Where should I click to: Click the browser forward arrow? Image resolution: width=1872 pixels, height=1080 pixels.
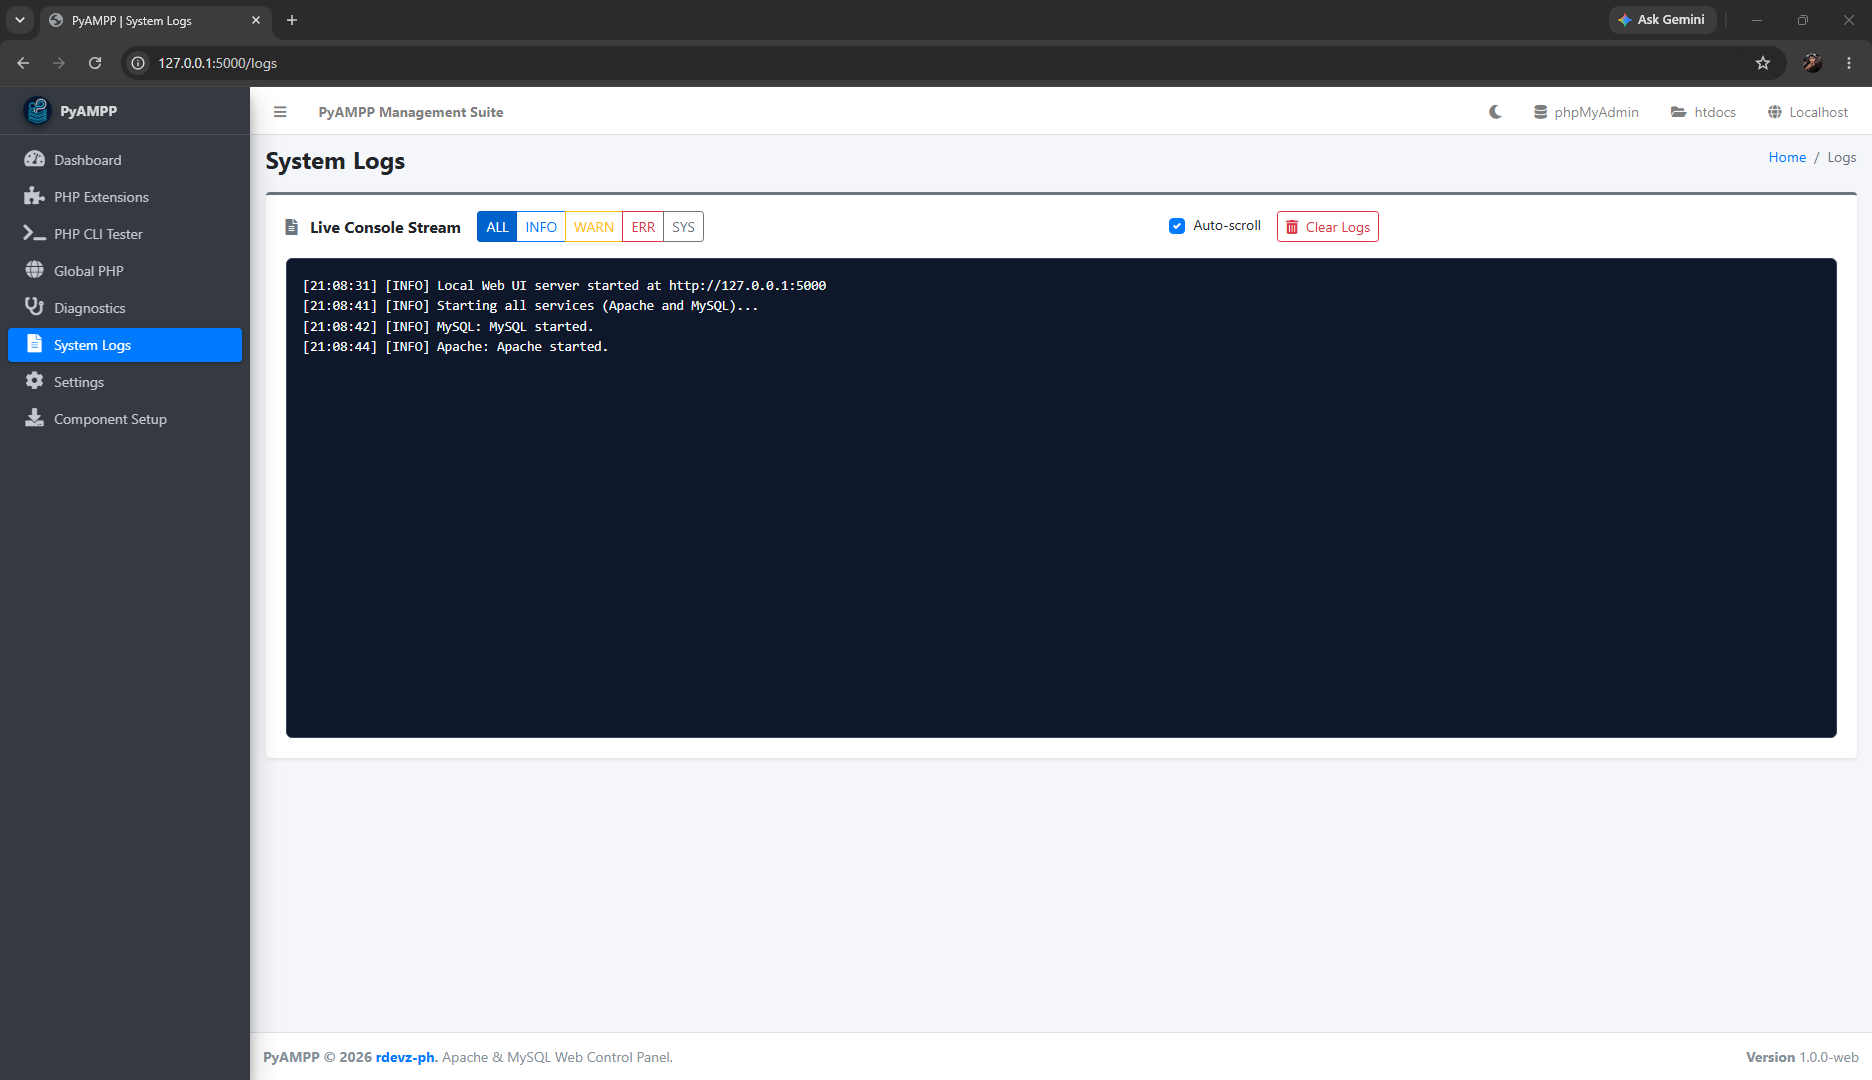click(59, 63)
